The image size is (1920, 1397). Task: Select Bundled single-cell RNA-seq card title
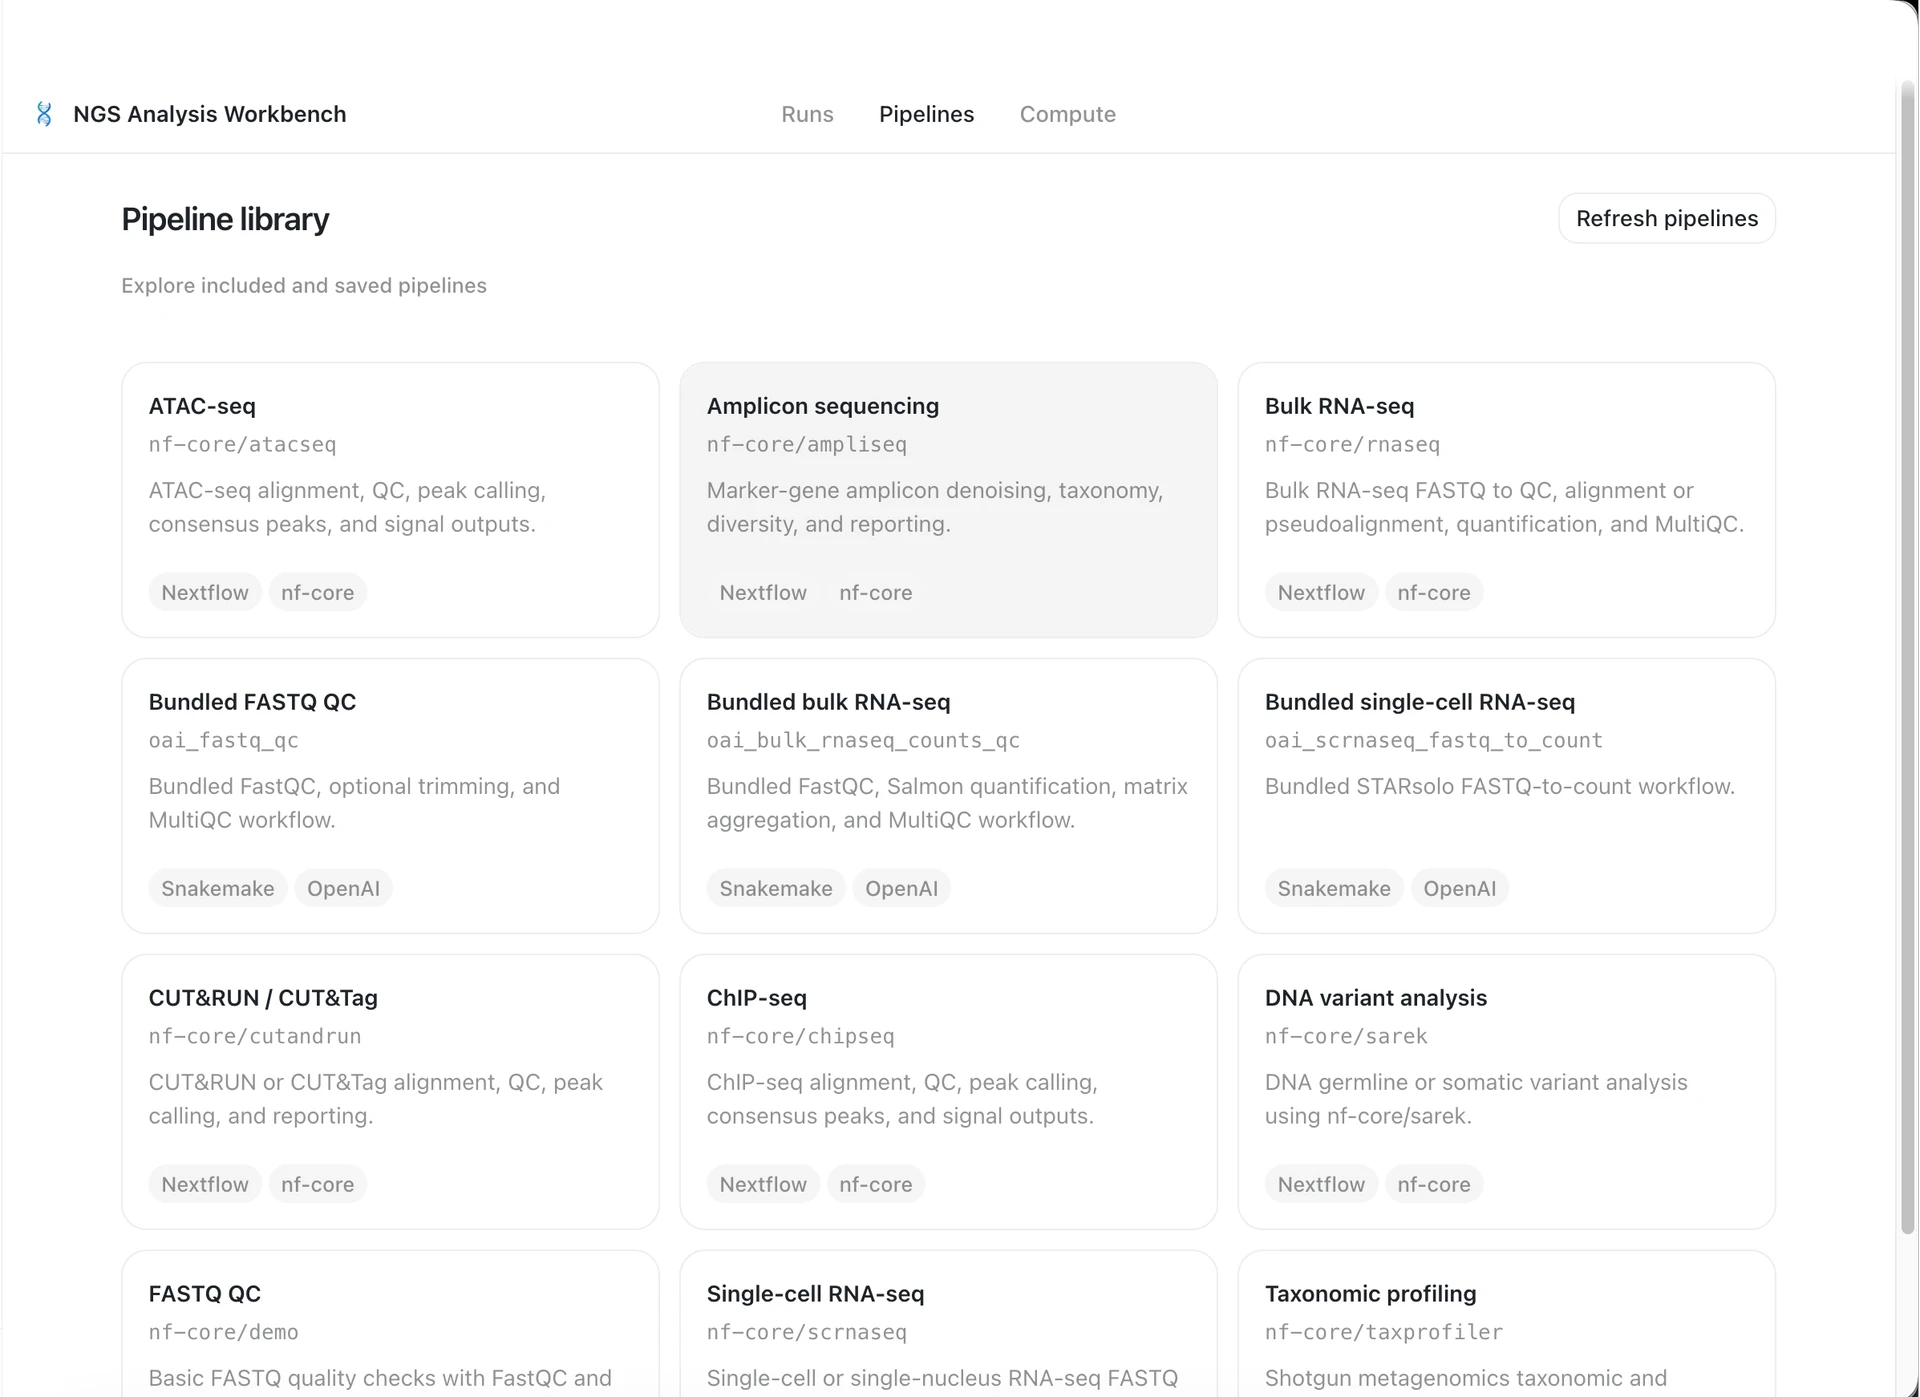coord(1419,702)
